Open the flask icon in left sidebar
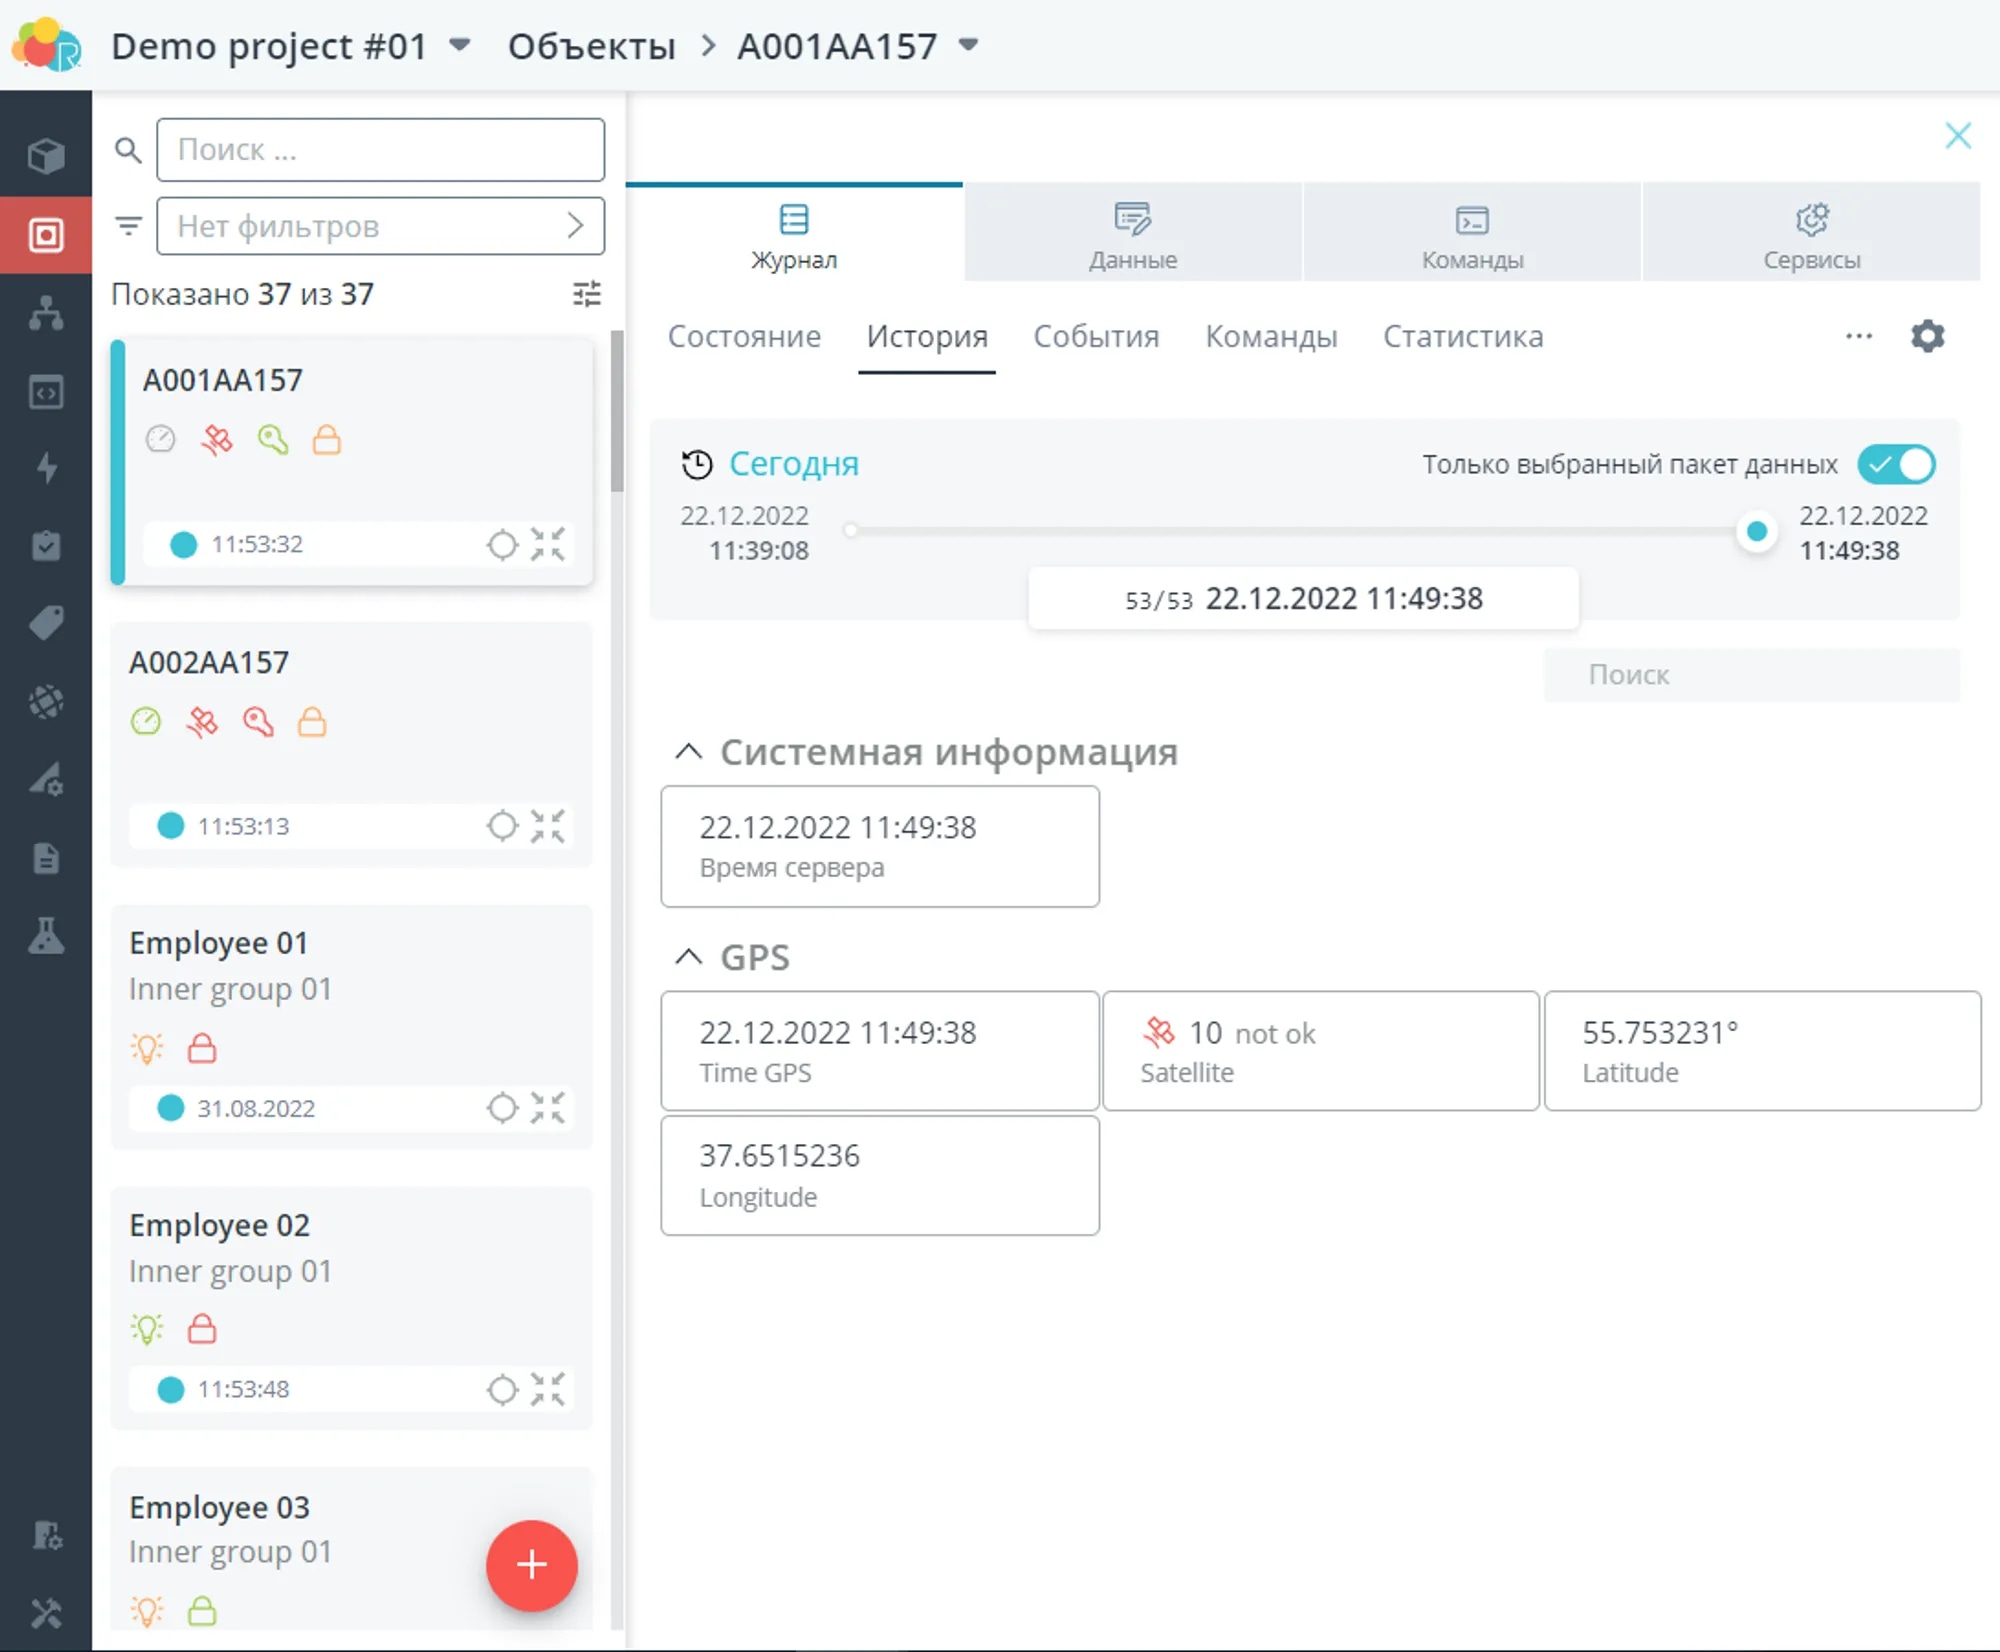 (x=46, y=936)
